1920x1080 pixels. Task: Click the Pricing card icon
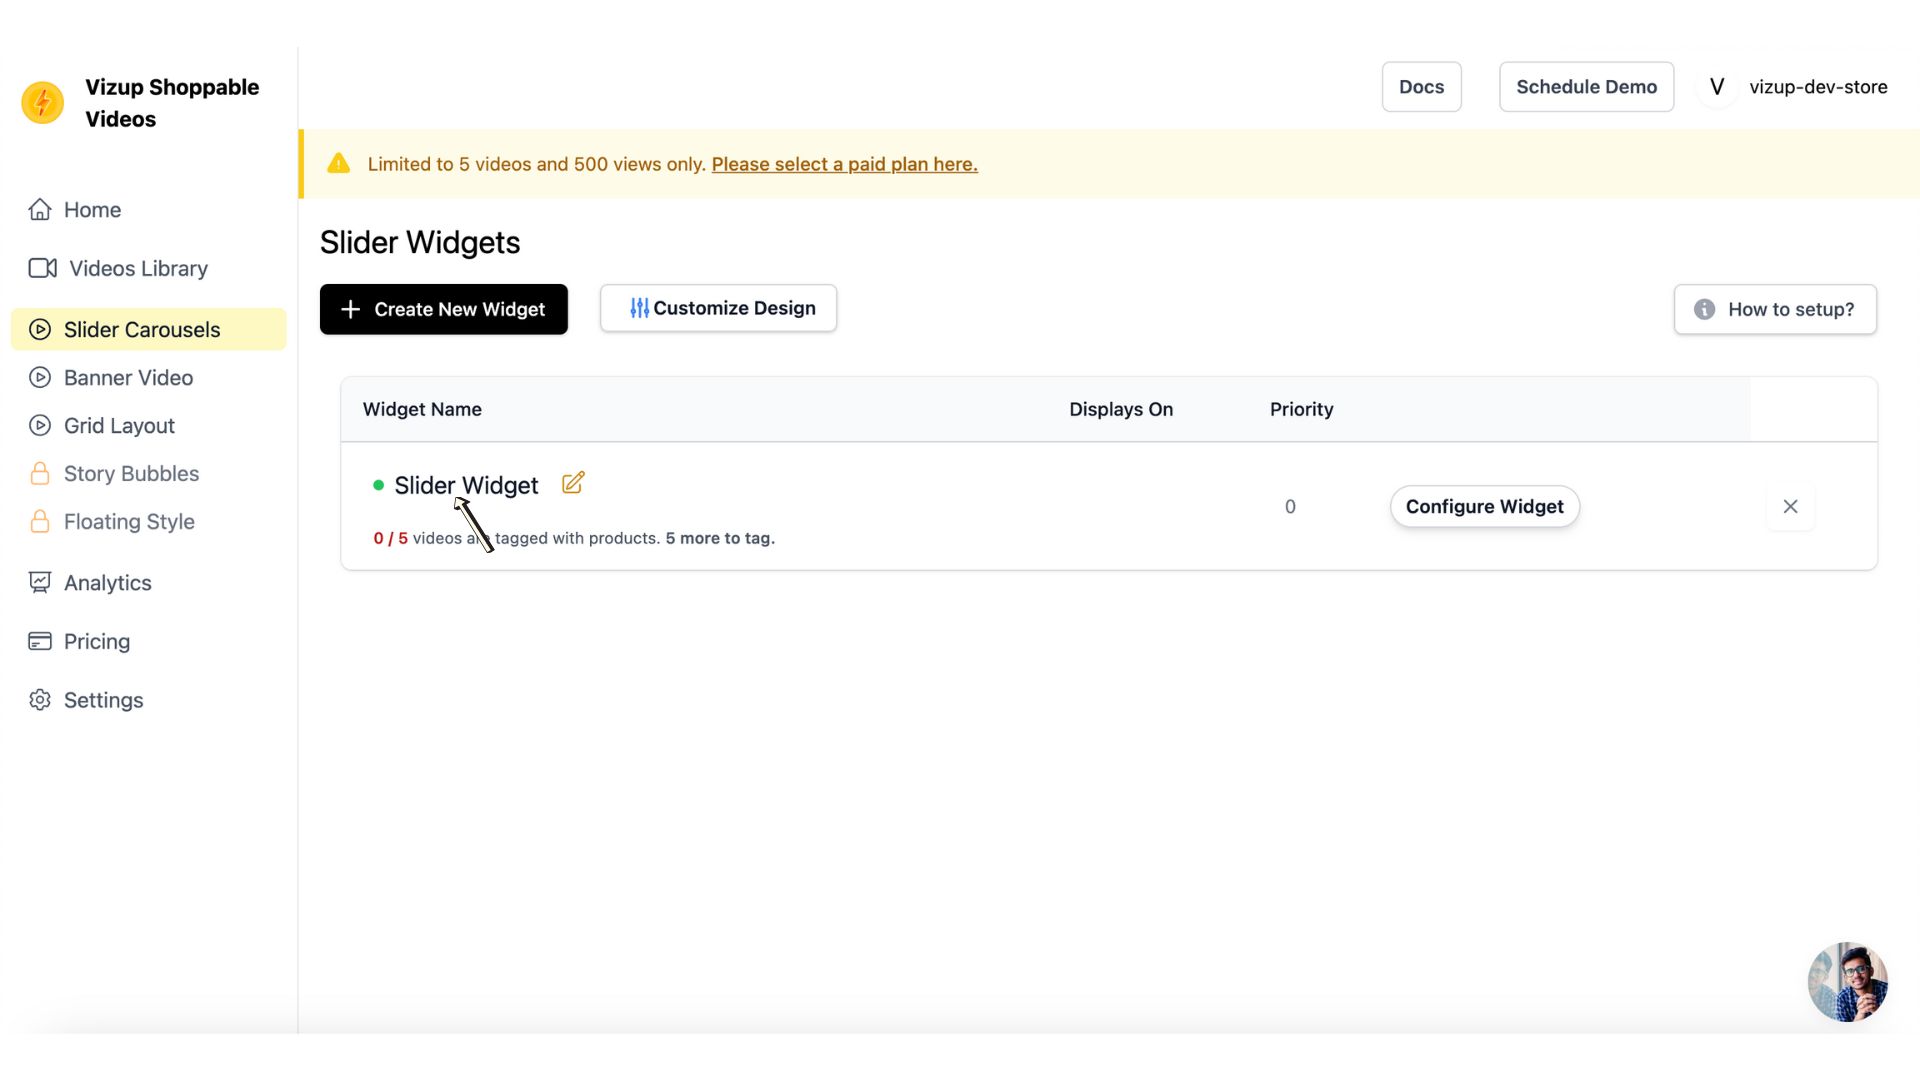[38, 641]
